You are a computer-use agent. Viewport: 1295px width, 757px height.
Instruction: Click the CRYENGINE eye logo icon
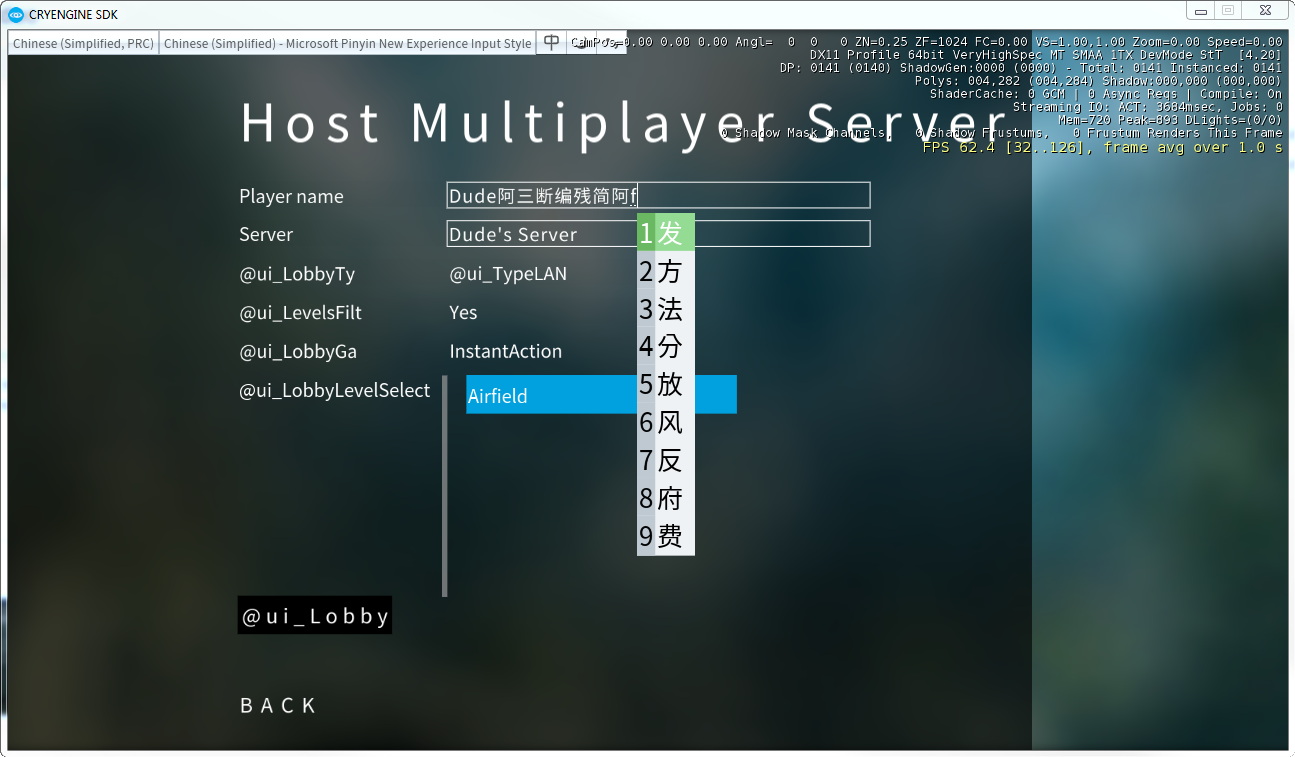pyautogui.click(x=16, y=14)
